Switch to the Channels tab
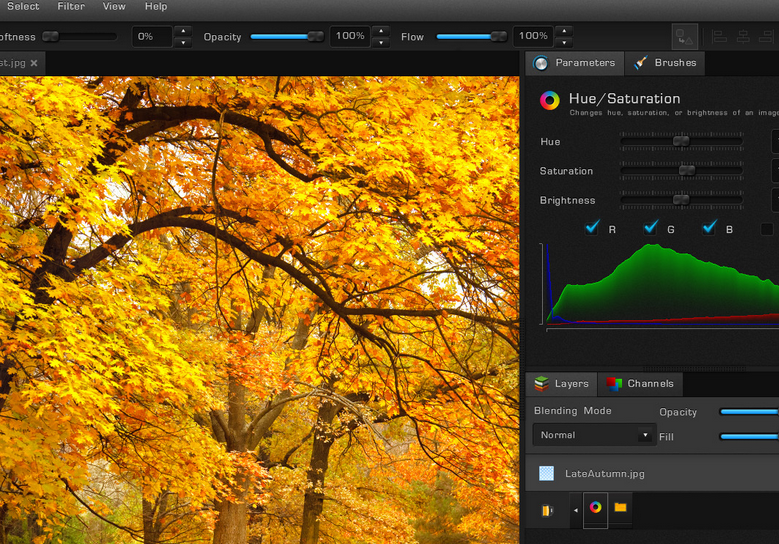Image resolution: width=779 pixels, height=544 pixels. pos(640,384)
